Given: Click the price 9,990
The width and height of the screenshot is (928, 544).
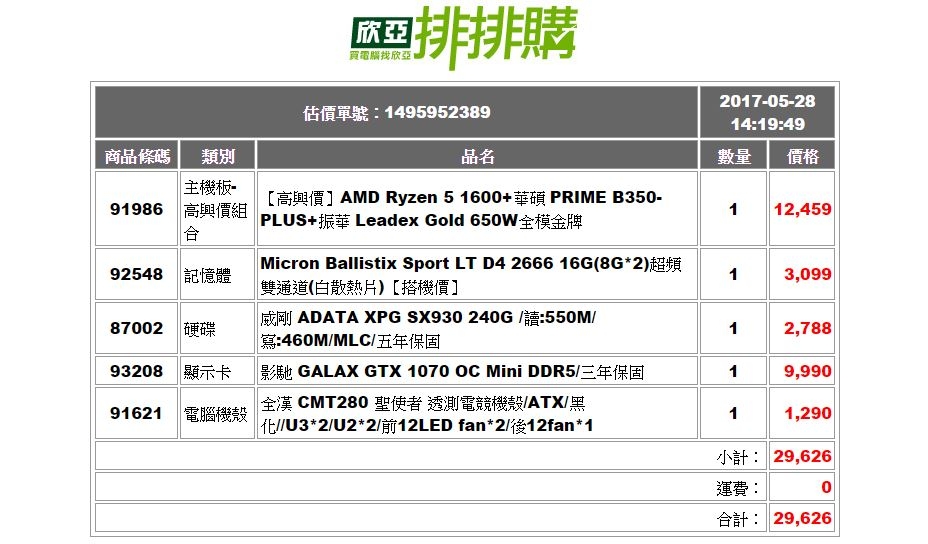Looking at the screenshot, I should tap(808, 371).
